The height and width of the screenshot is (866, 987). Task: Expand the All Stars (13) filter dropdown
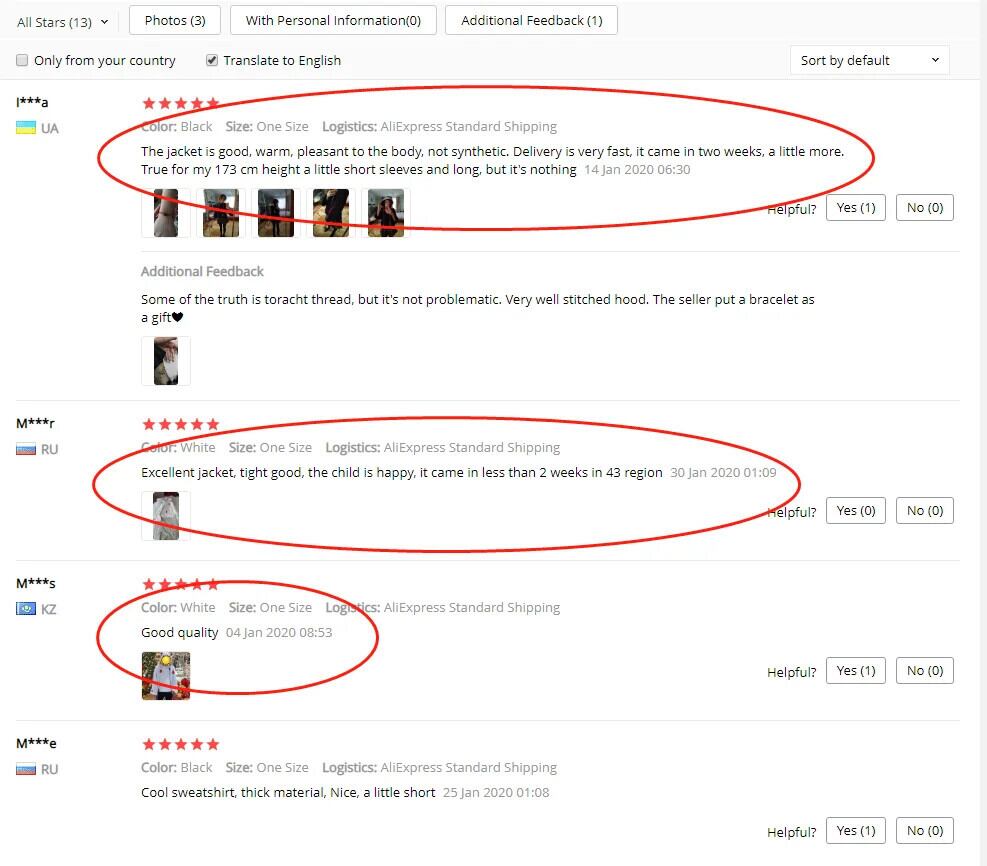coord(62,22)
